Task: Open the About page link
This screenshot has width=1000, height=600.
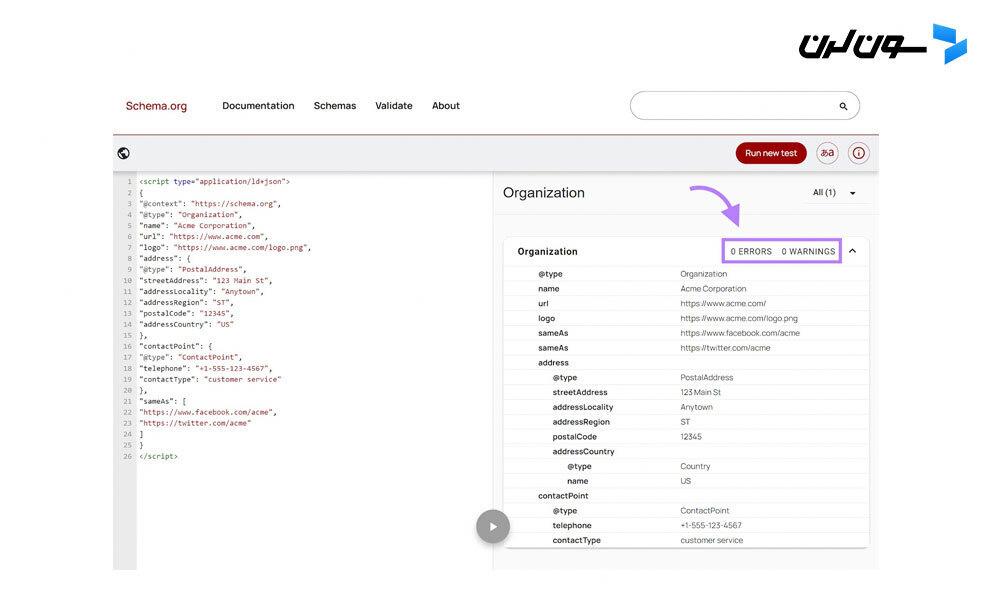Action: tap(446, 106)
